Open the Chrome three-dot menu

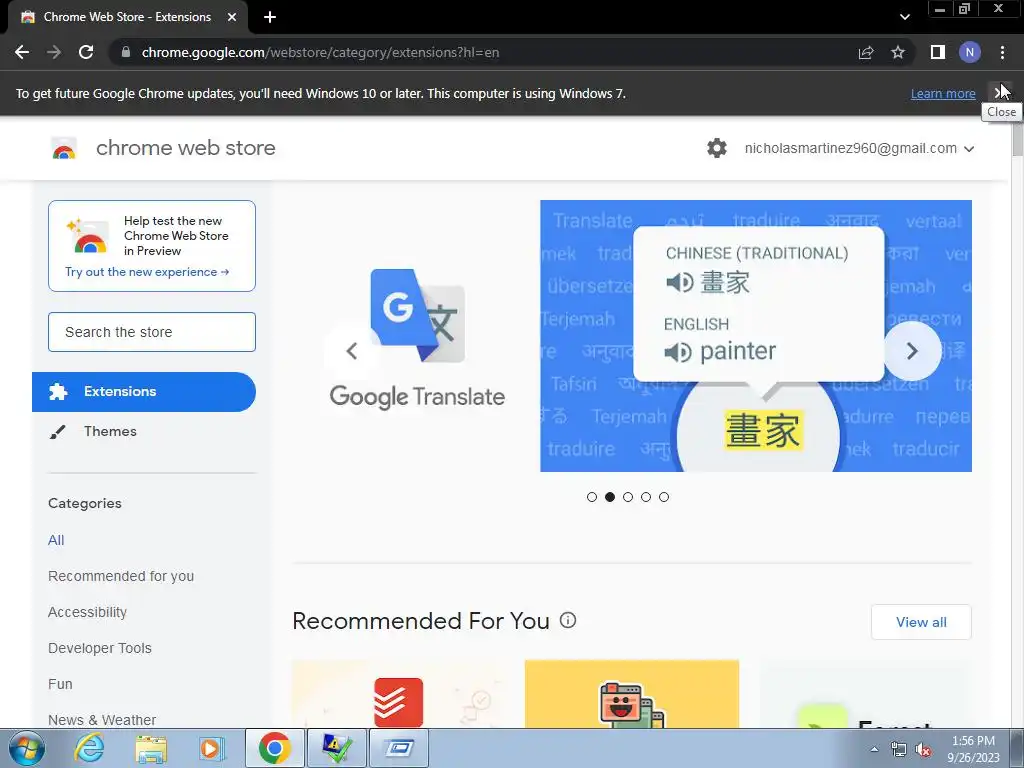[1002, 52]
